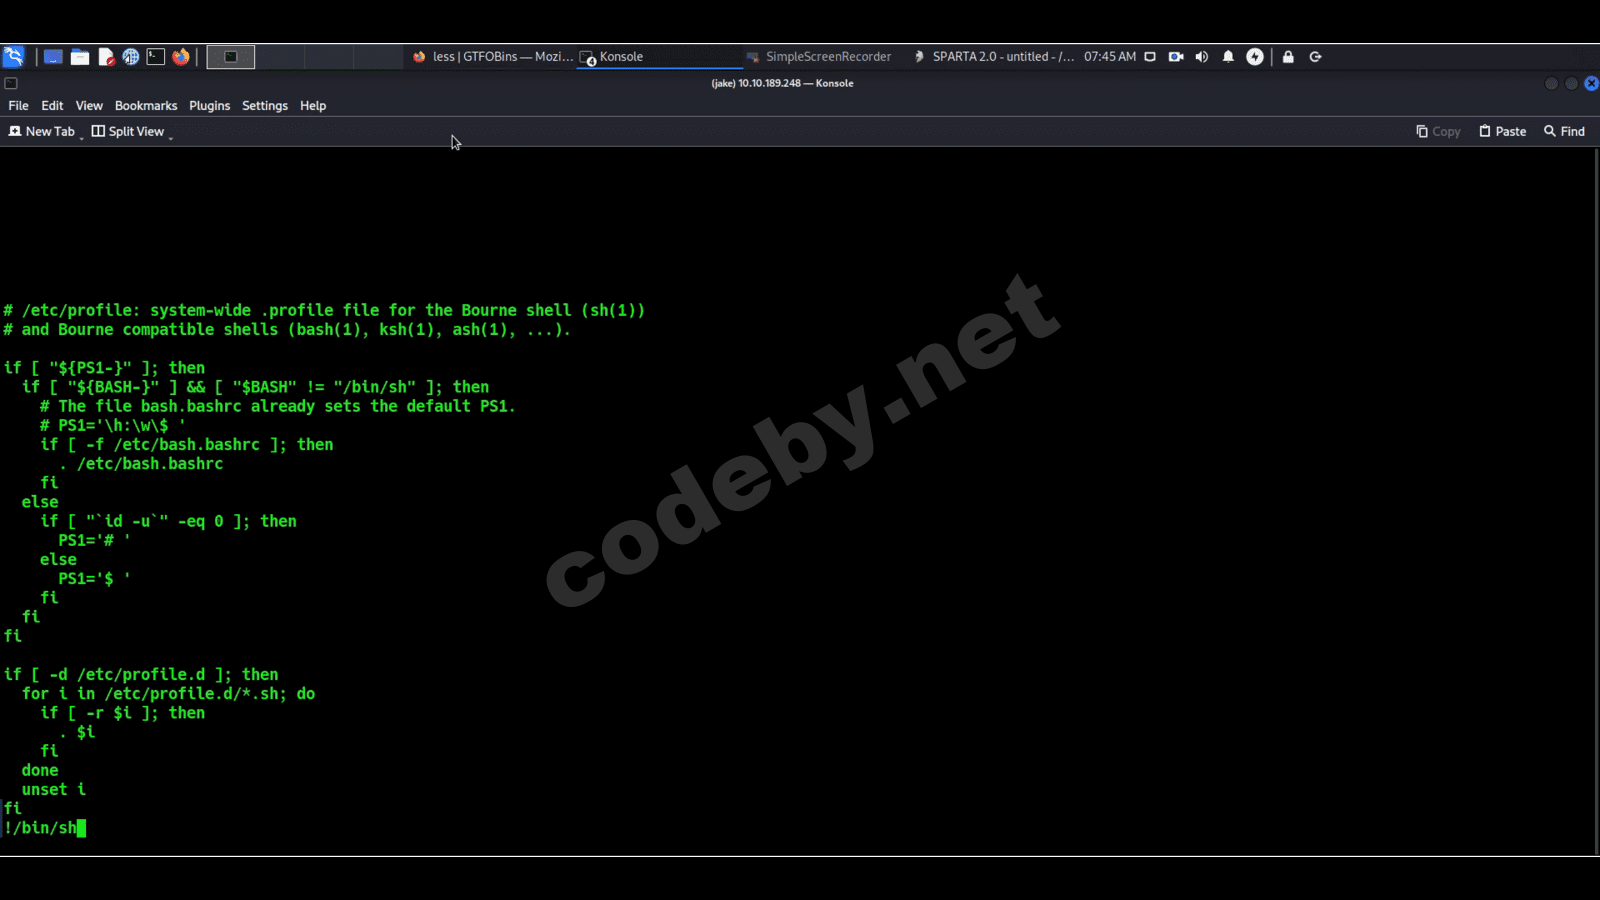Click the "PS1='$ '" line

pos(94,579)
